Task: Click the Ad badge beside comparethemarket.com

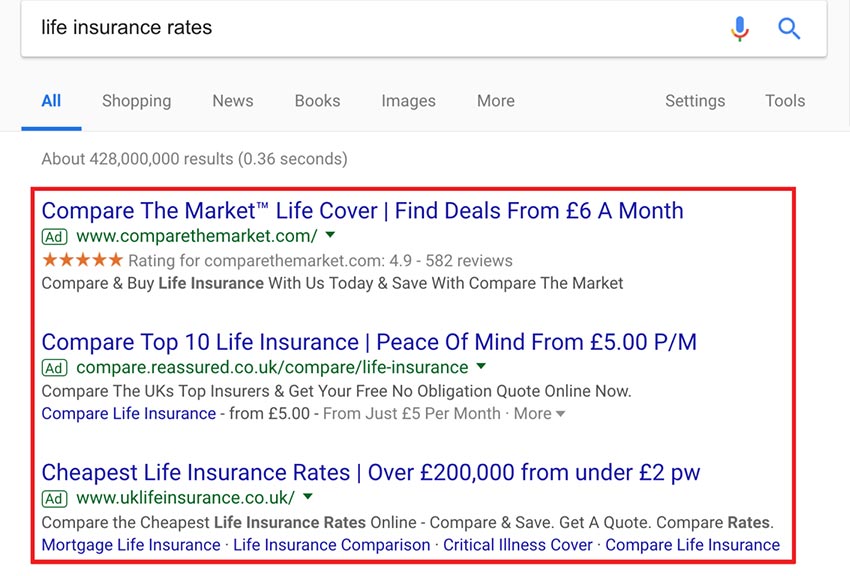Action: (x=54, y=237)
